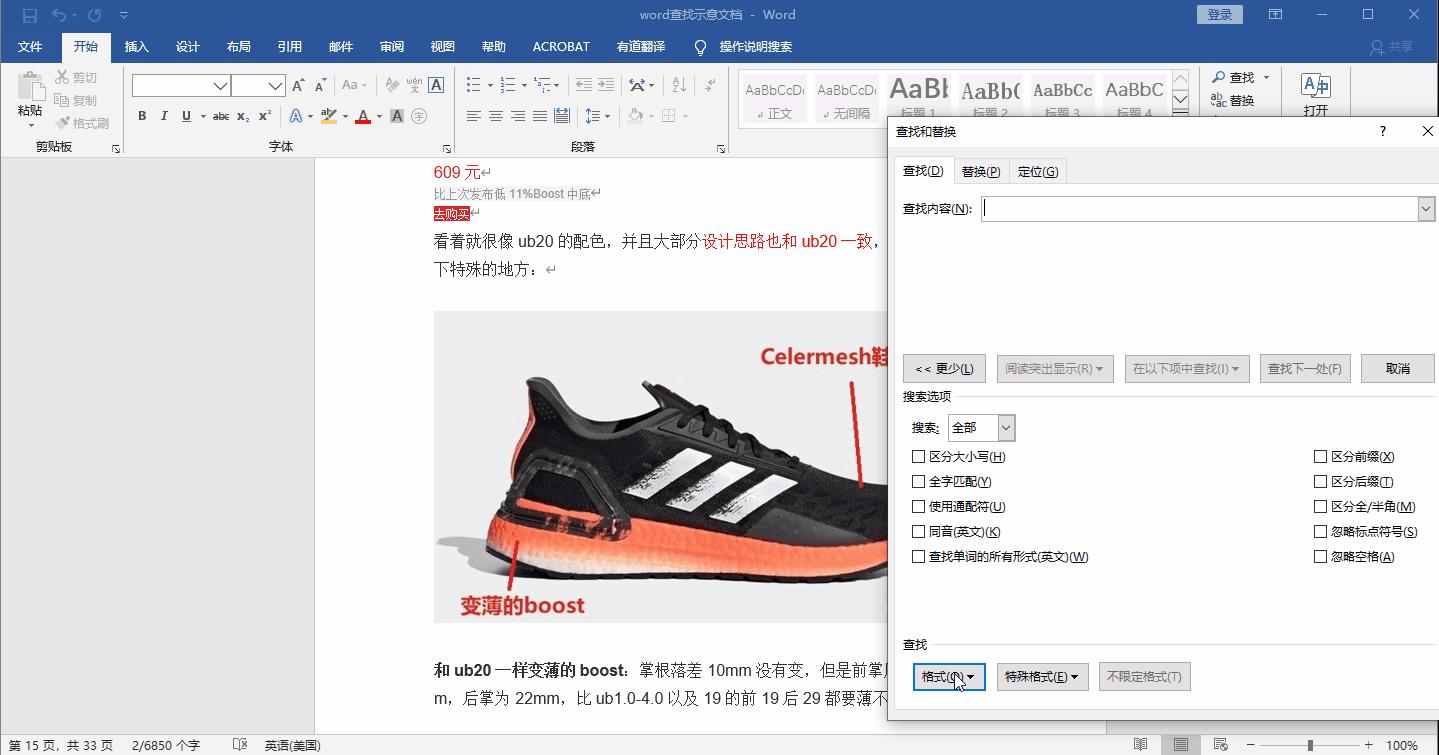Switch to the 替换 tab

pyautogui.click(x=980, y=170)
